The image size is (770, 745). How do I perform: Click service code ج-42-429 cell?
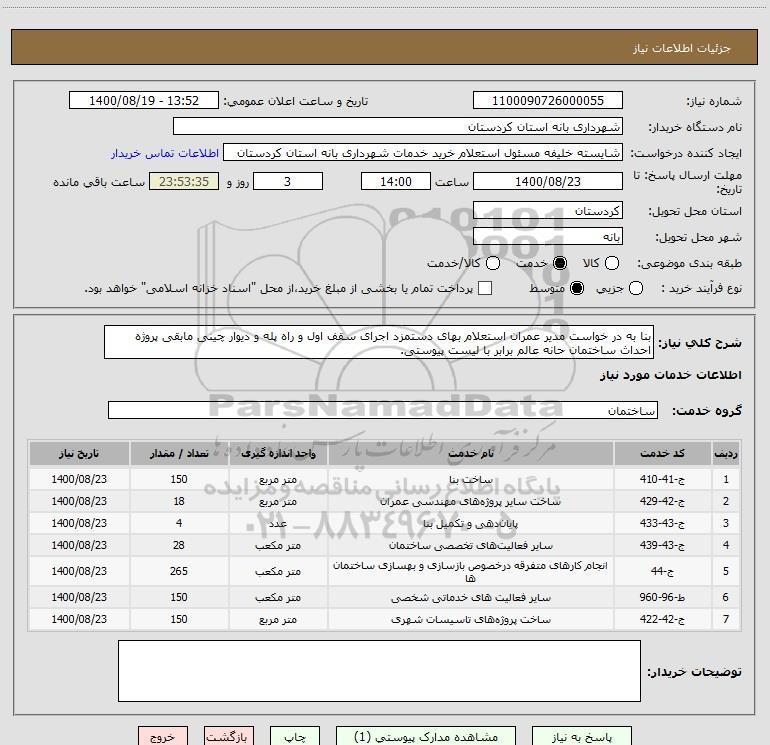coord(662,501)
